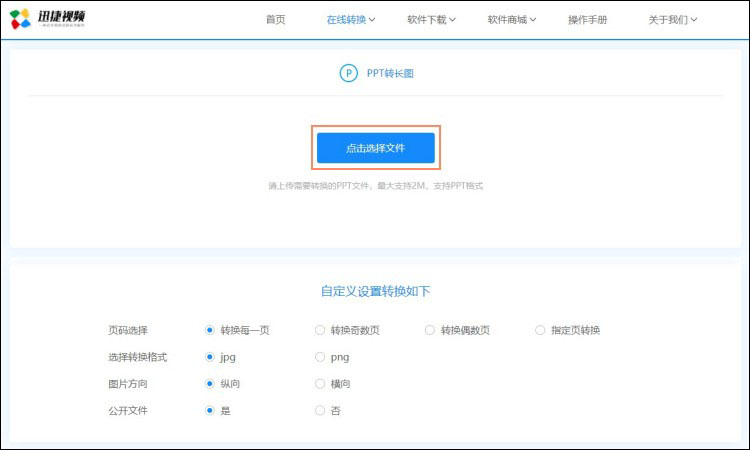The image size is (750, 450).
Task: Click the circled P icon for PPT转长图
Action: pos(348,73)
